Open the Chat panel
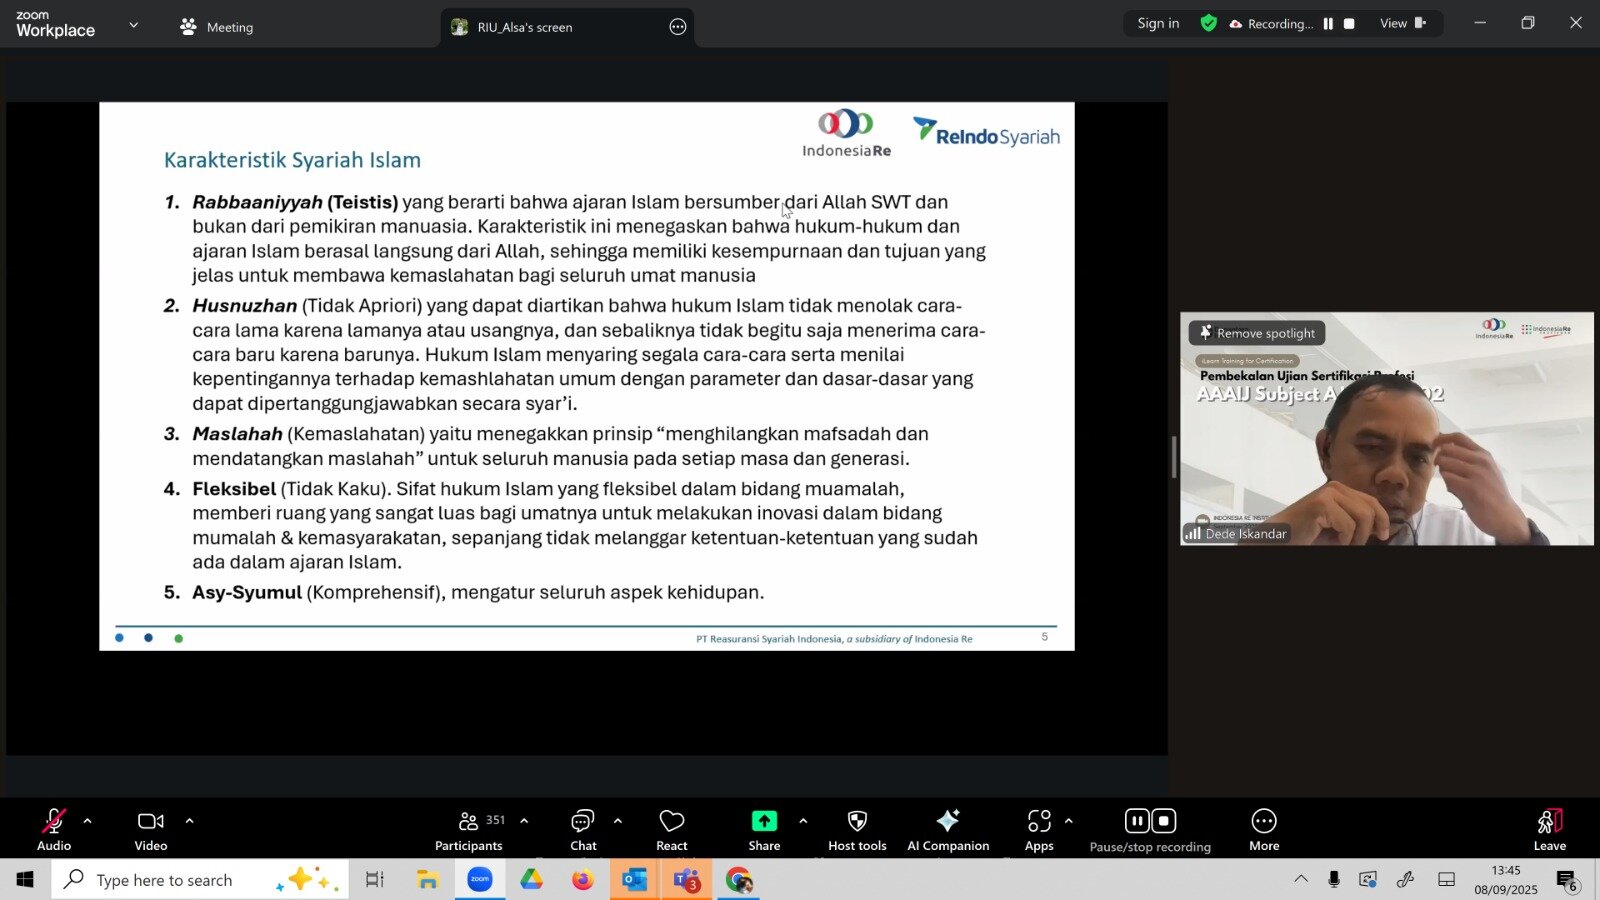 (583, 829)
